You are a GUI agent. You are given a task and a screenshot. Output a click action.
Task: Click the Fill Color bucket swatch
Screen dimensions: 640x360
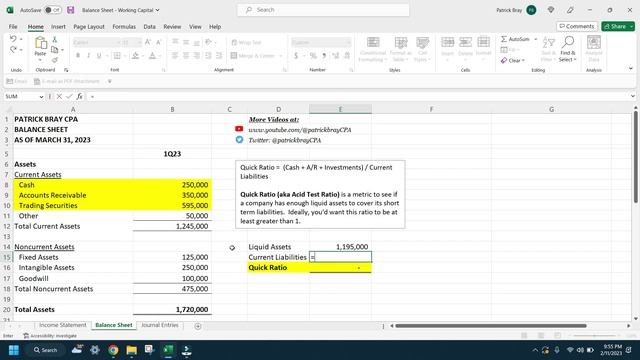pyautogui.click(x=136, y=56)
